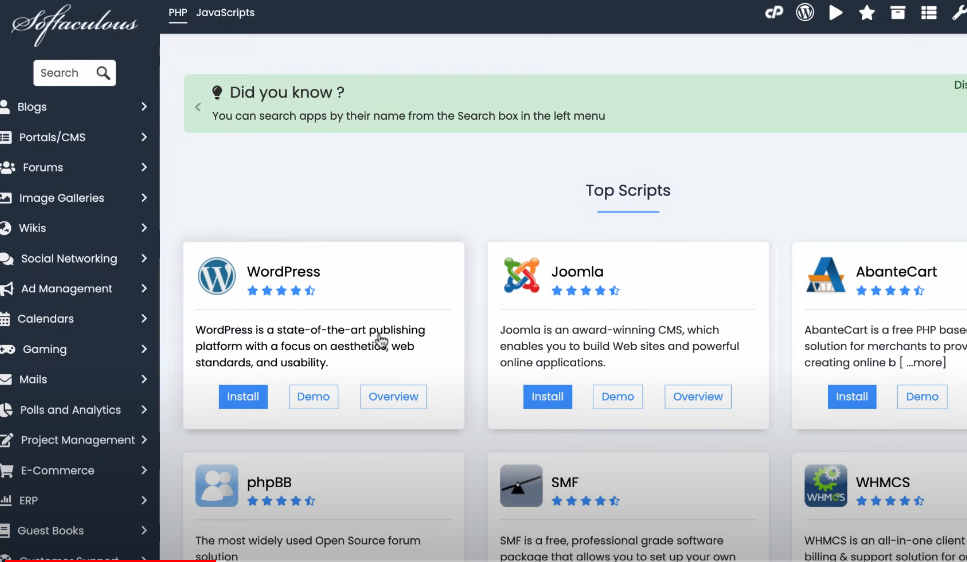Click the 'Top Scripts' heading
This screenshot has width=967, height=562.
pyautogui.click(x=628, y=191)
